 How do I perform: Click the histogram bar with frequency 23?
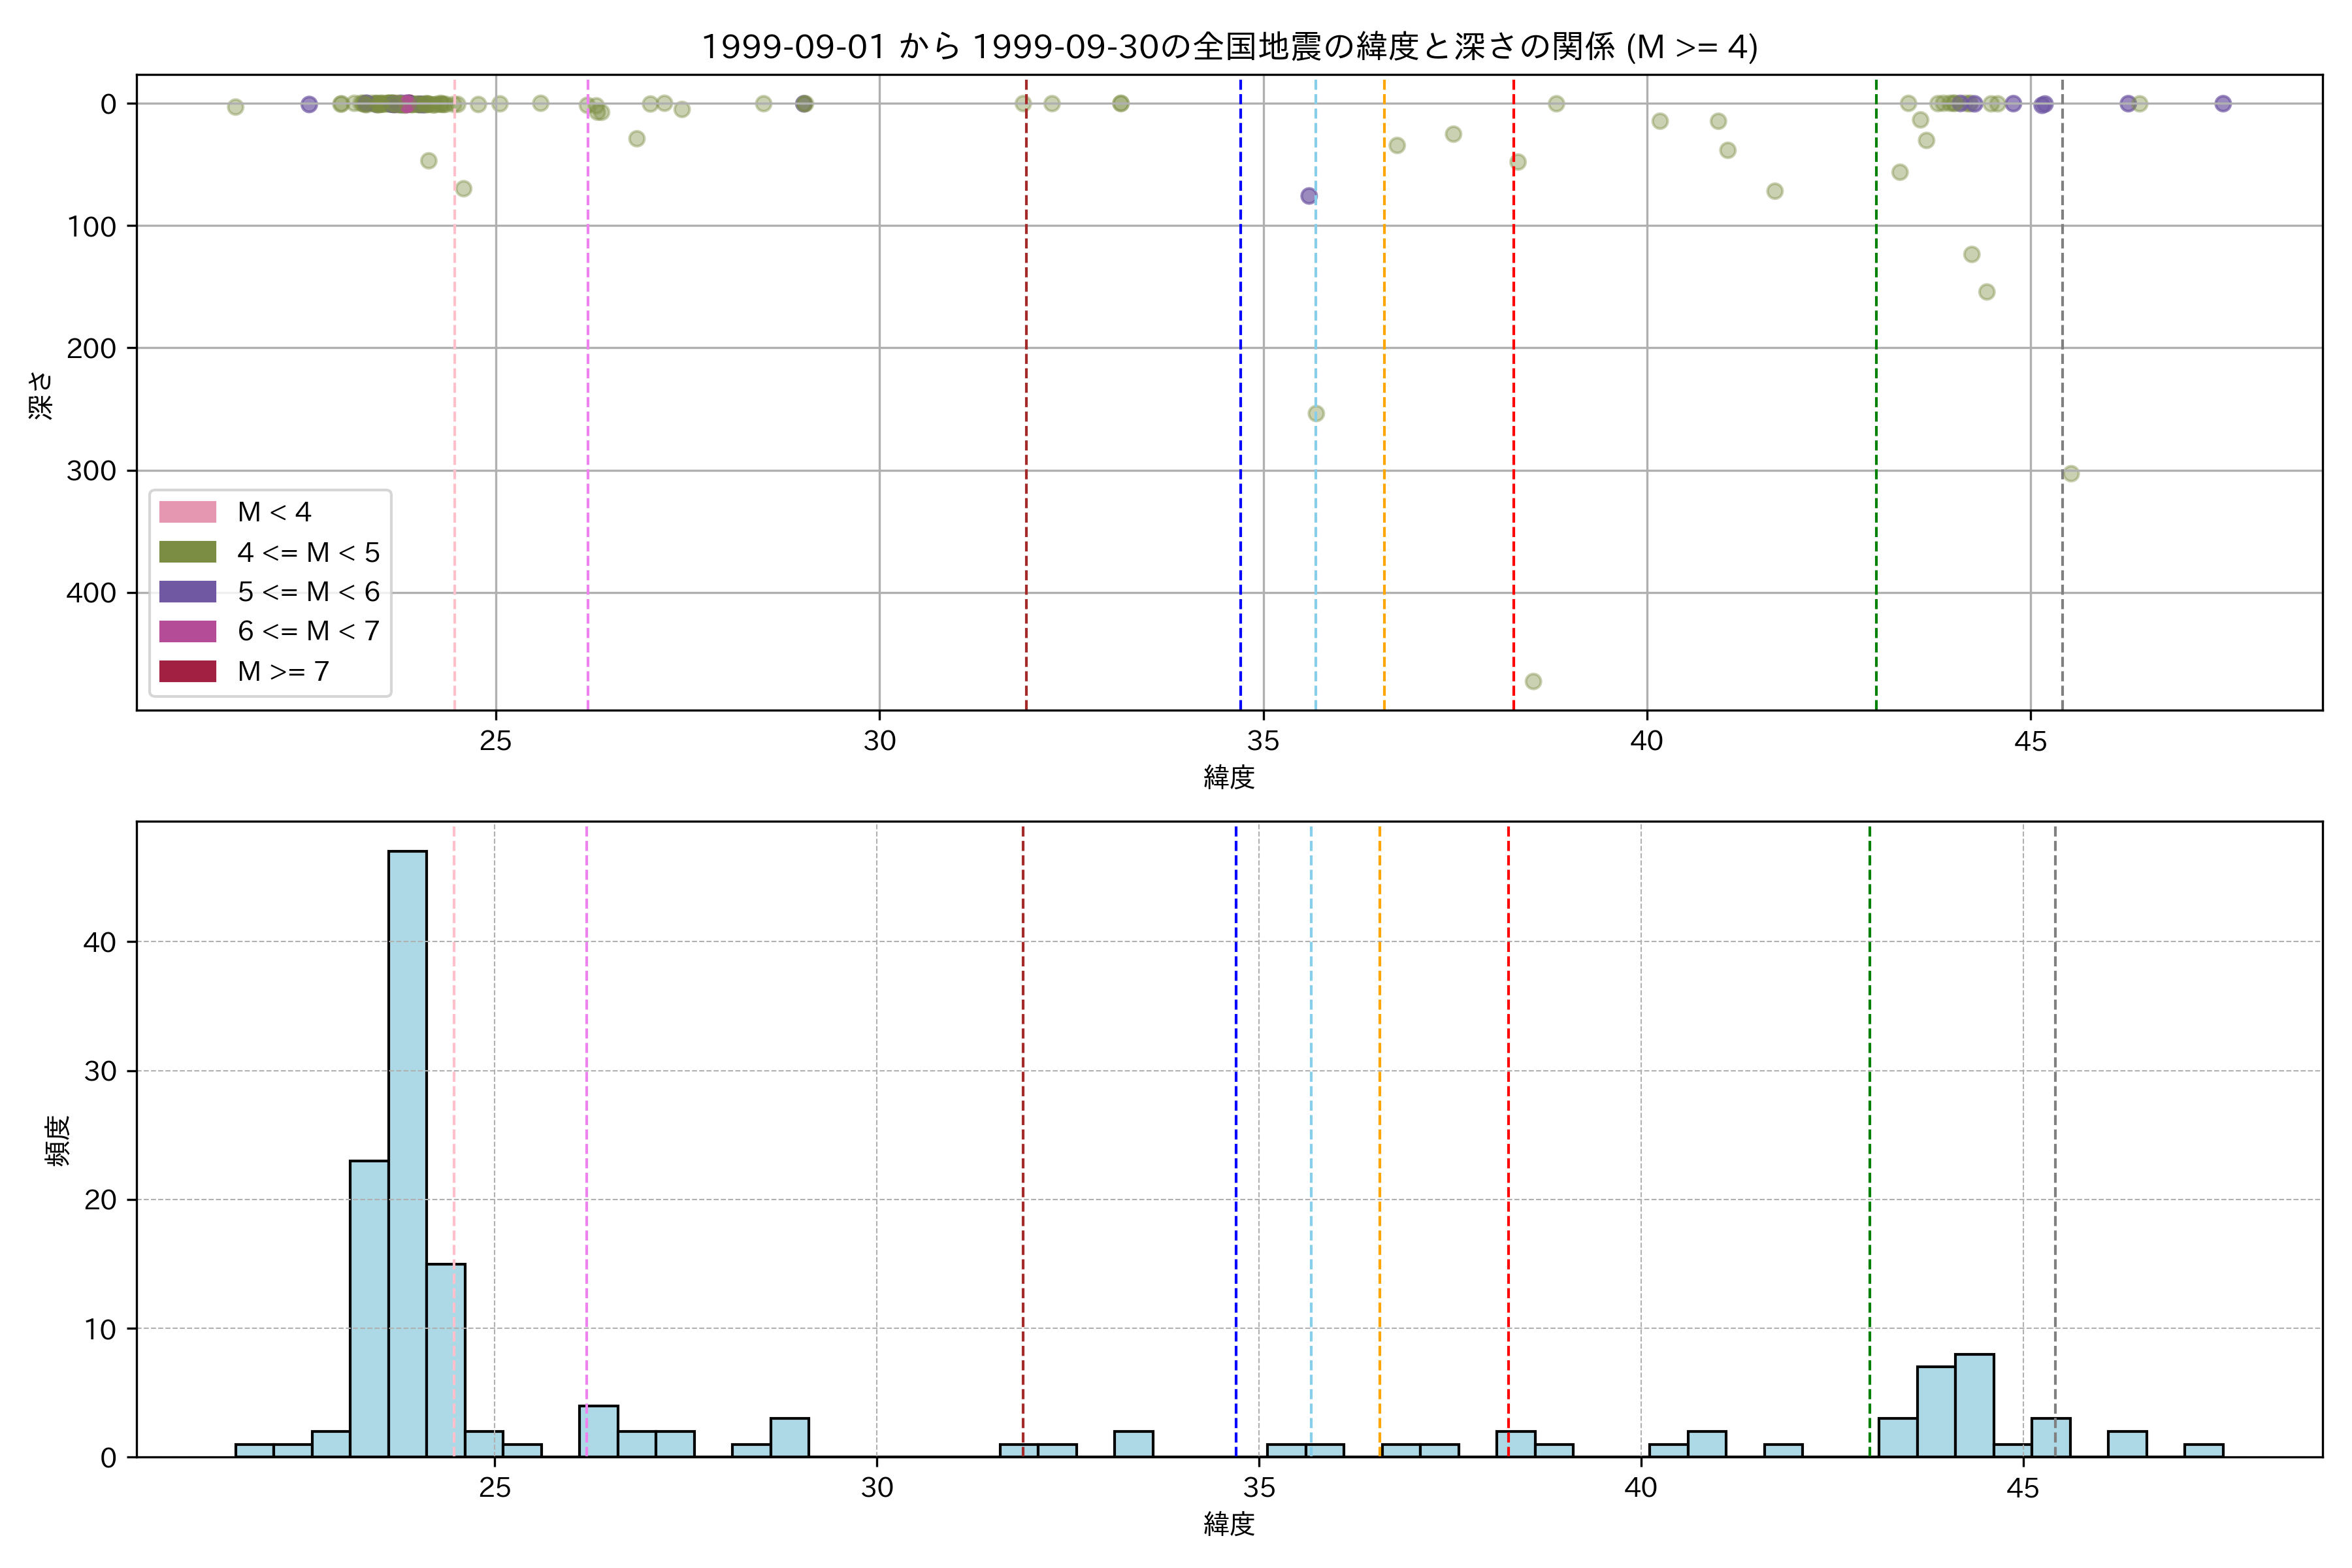pyautogui.click(x=369, y=1308)
